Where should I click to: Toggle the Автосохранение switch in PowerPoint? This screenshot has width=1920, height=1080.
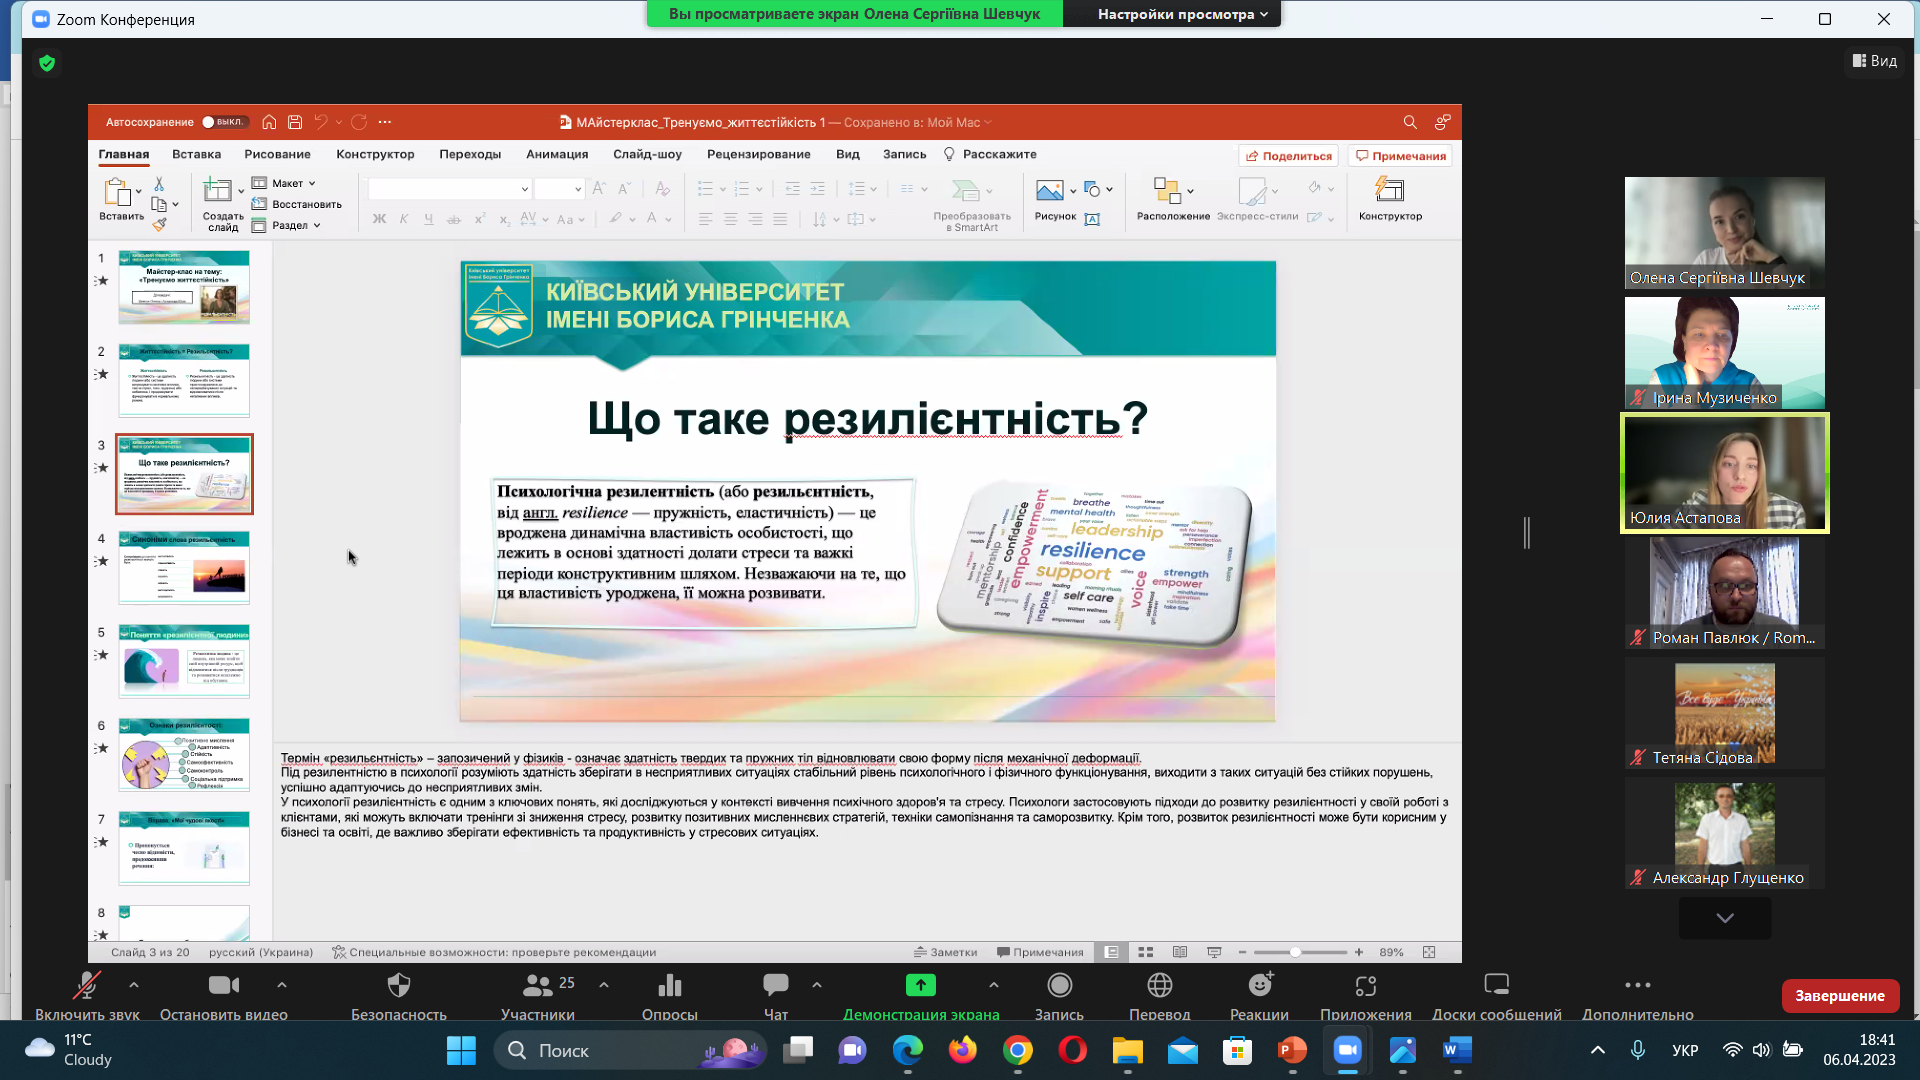coord(222,122)
